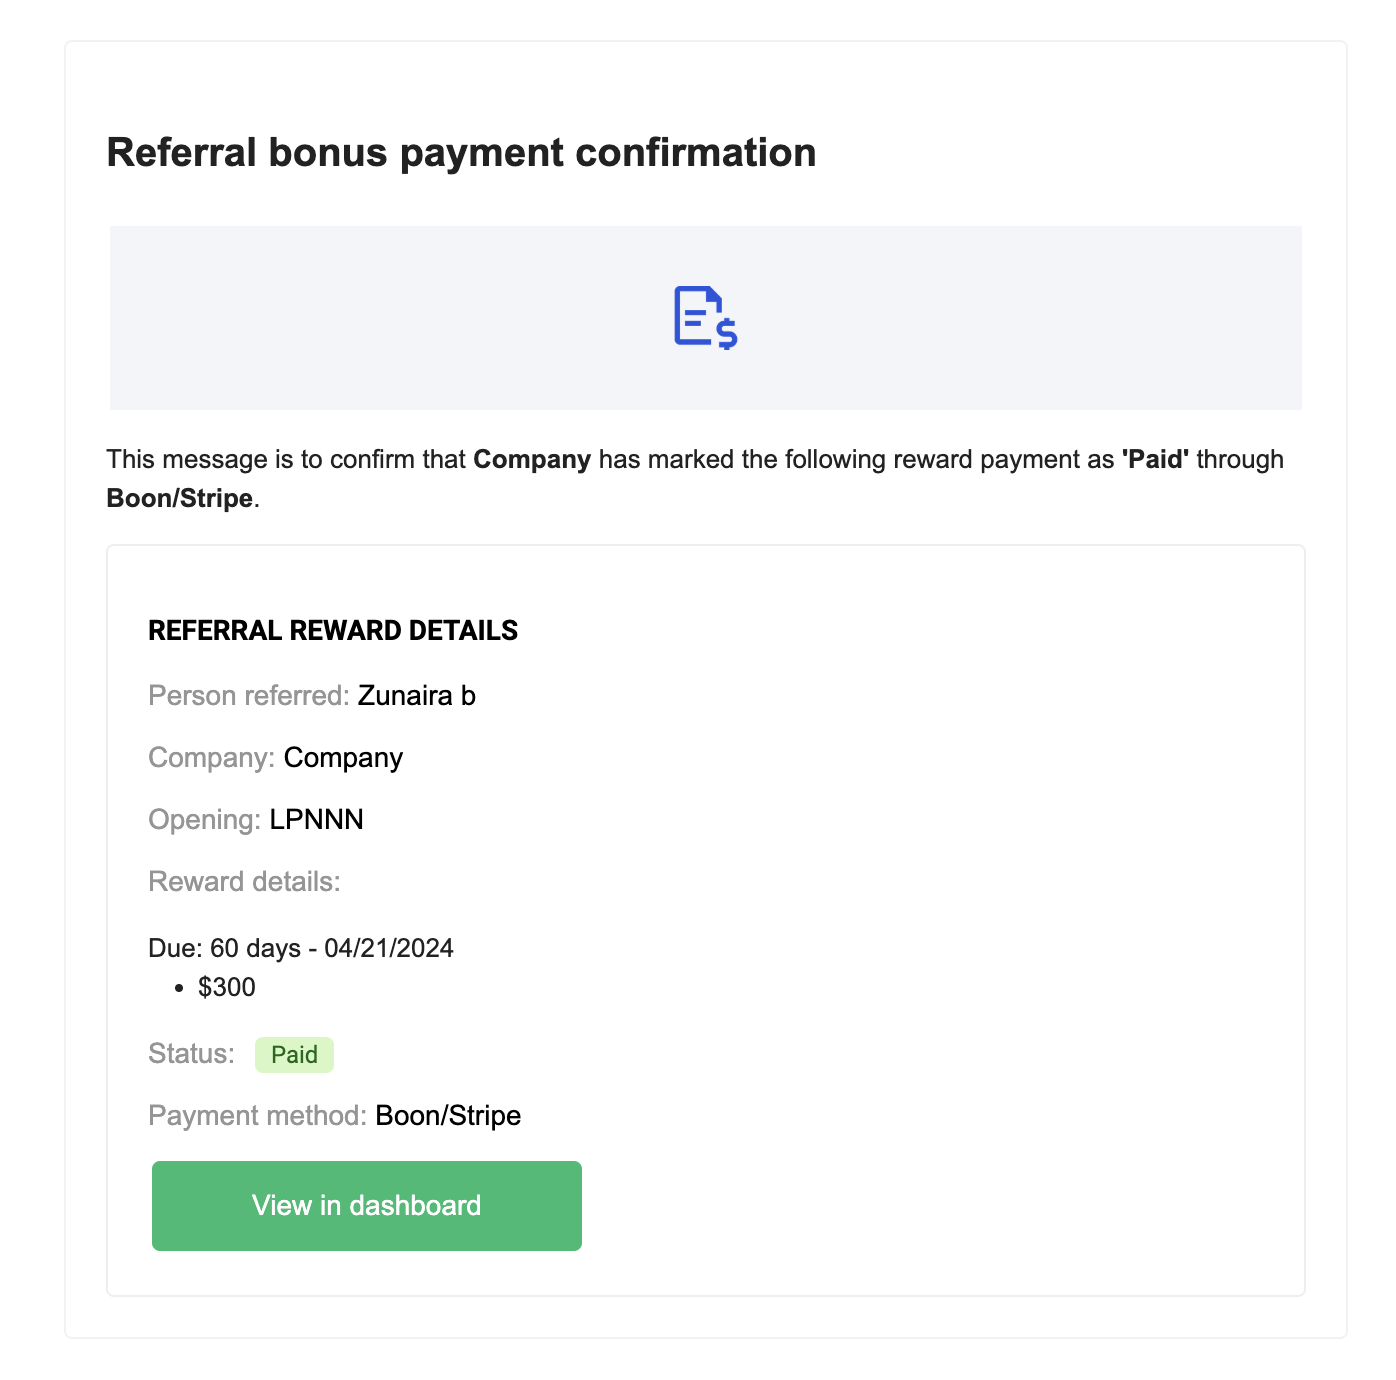Click the Payment method label
This screenshot has height=1380, width=1396.
pos(258,1116)
